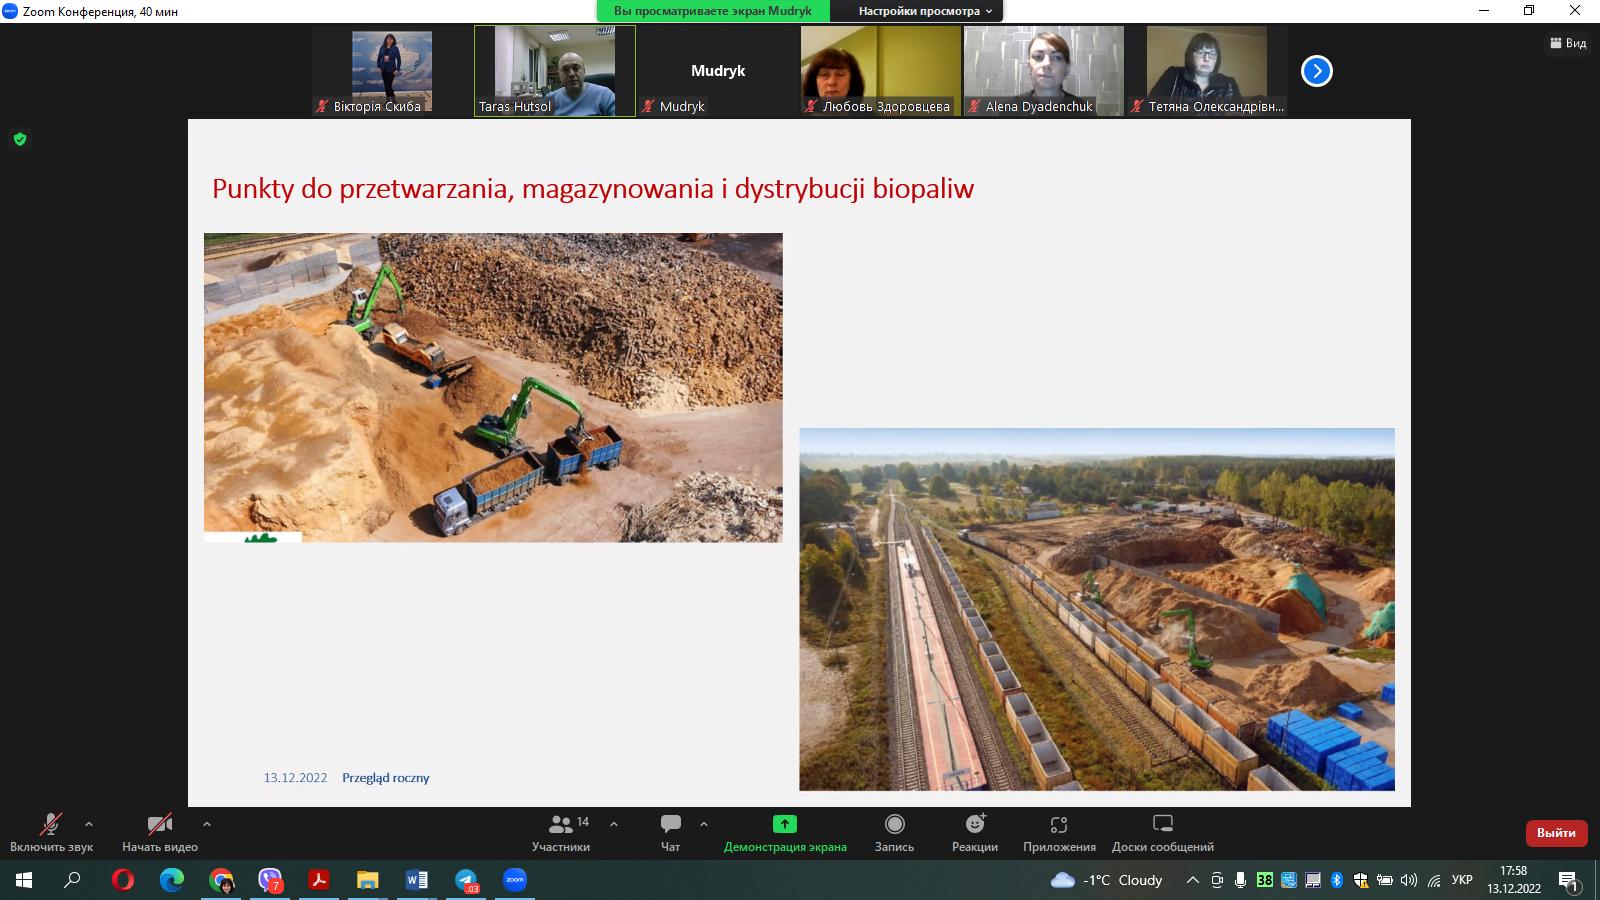Leave meeting with red Выйти button

pyautogui.click(x=1556, y=833)
